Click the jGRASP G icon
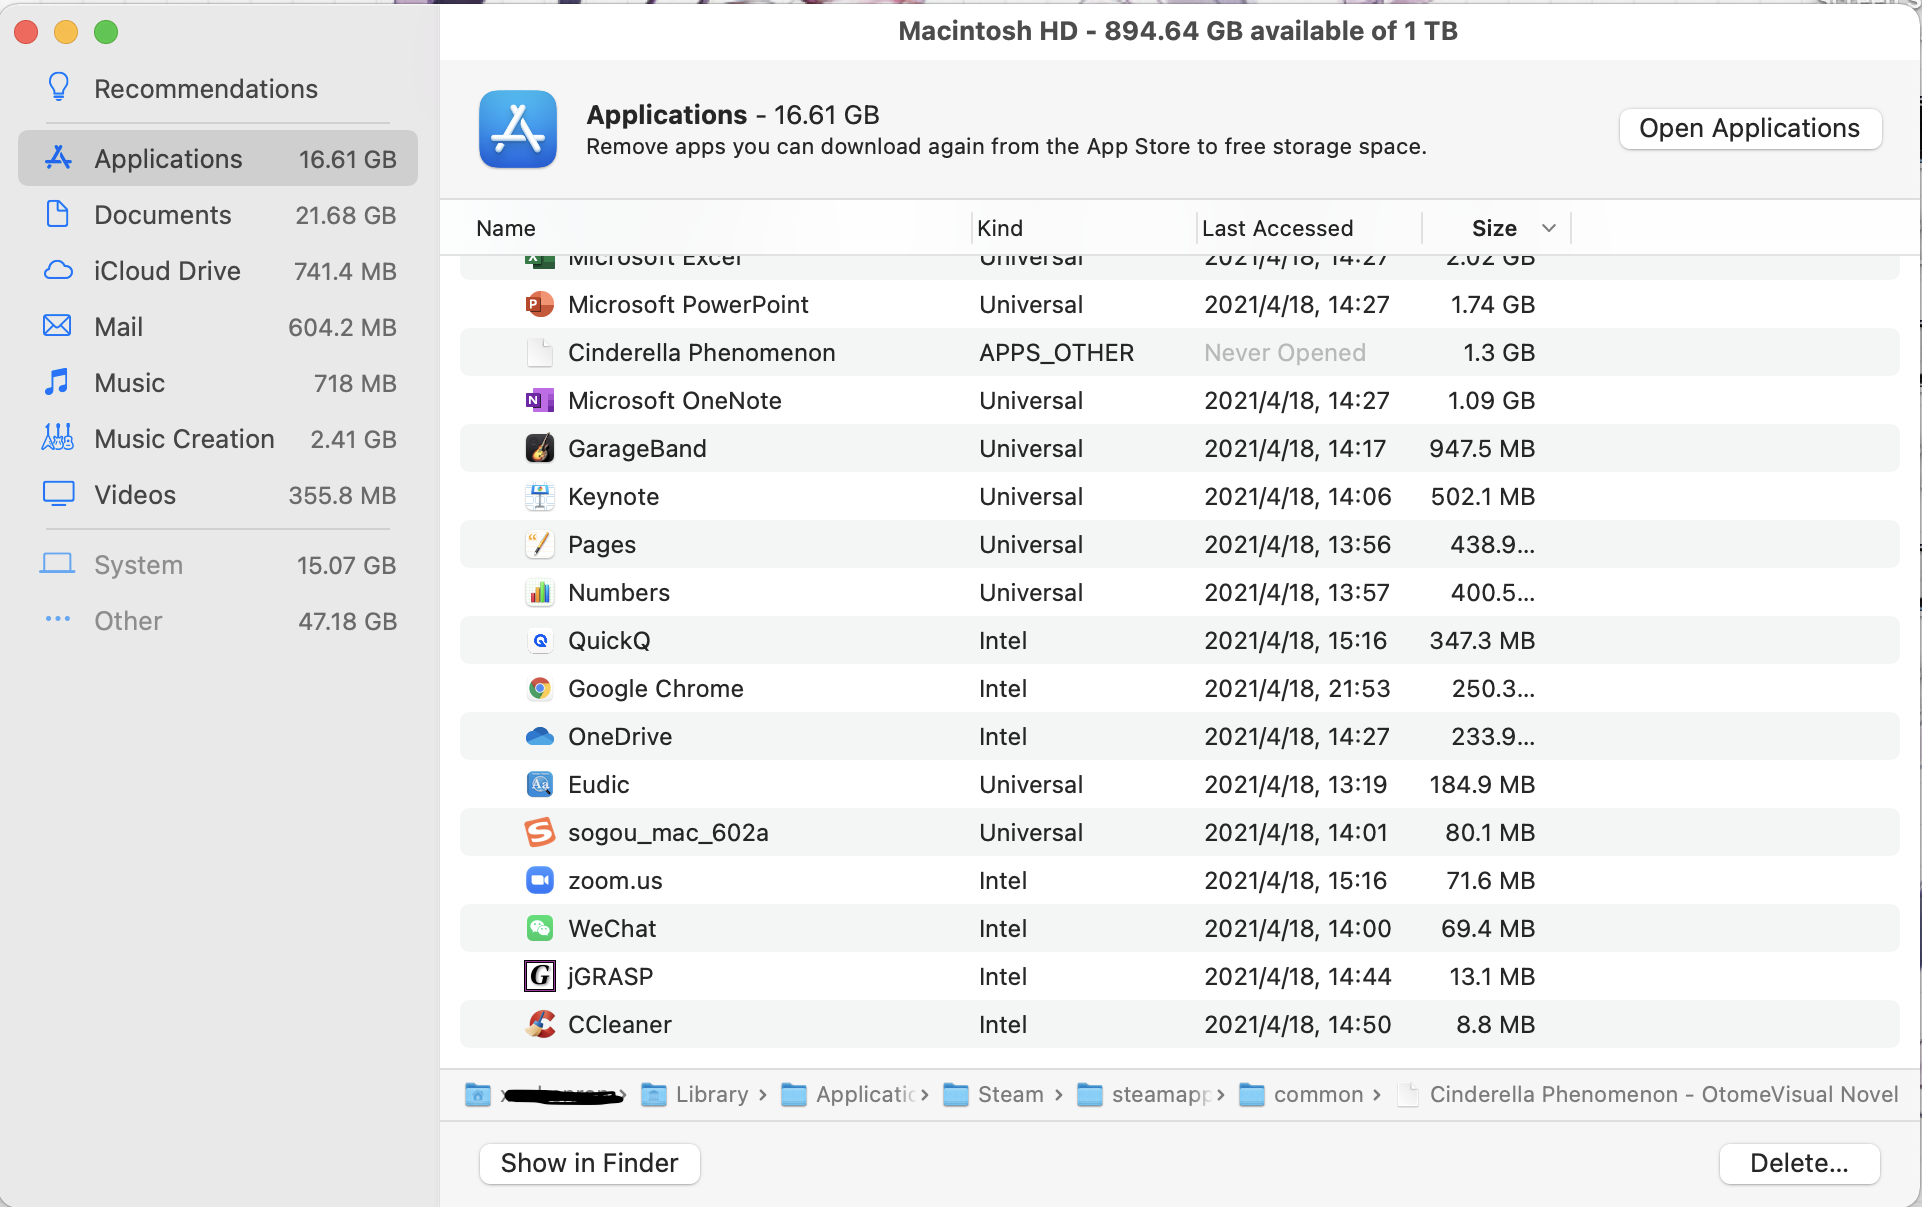The height and width of the screenshot is (1207, 1922). click(x=540, y=976)
